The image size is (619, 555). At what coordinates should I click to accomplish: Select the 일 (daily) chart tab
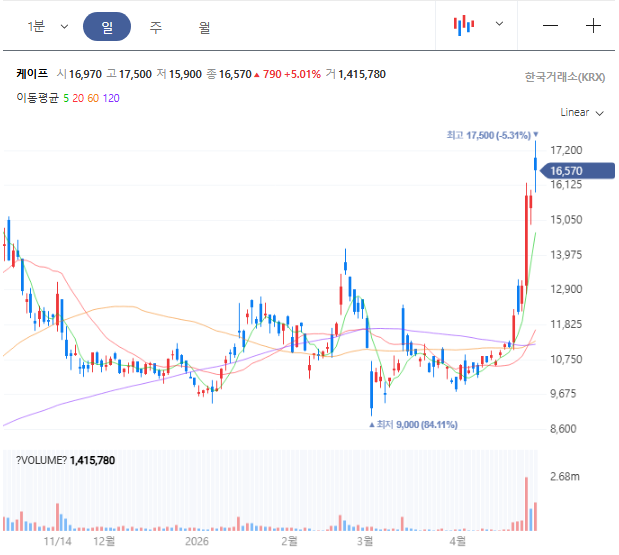pos(107,26)
